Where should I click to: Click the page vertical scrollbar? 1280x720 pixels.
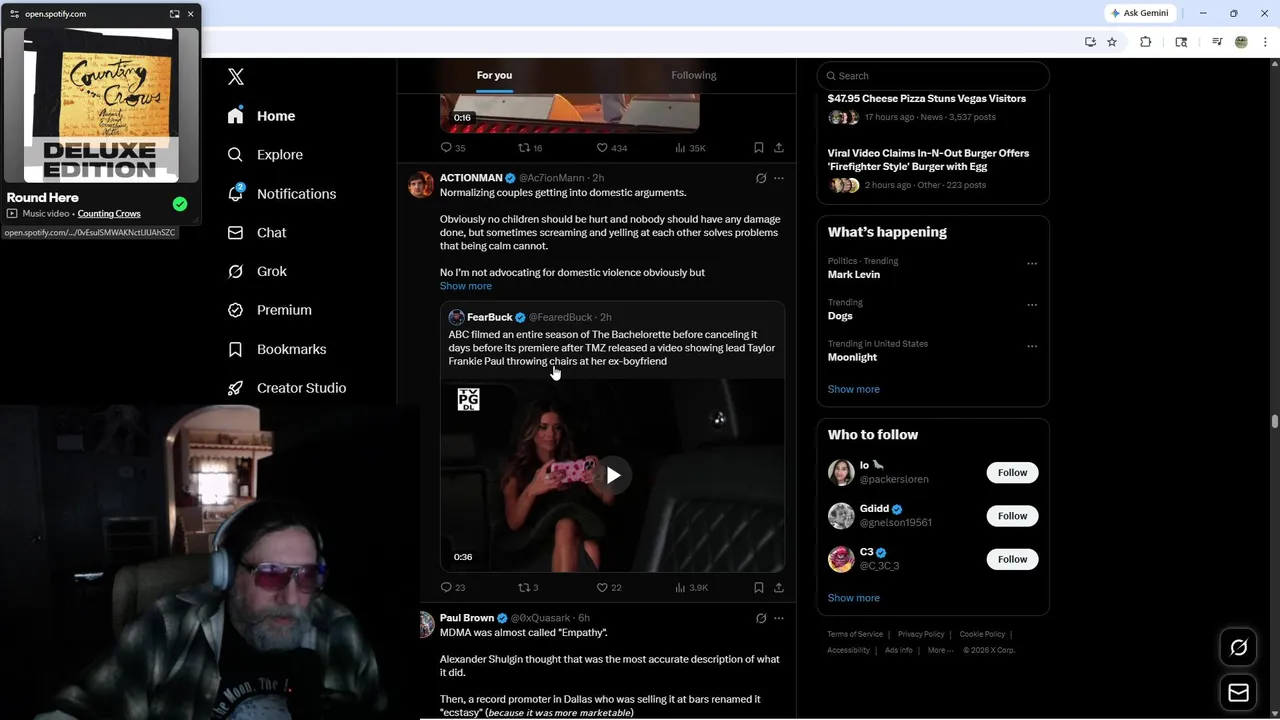point(1275,422)
